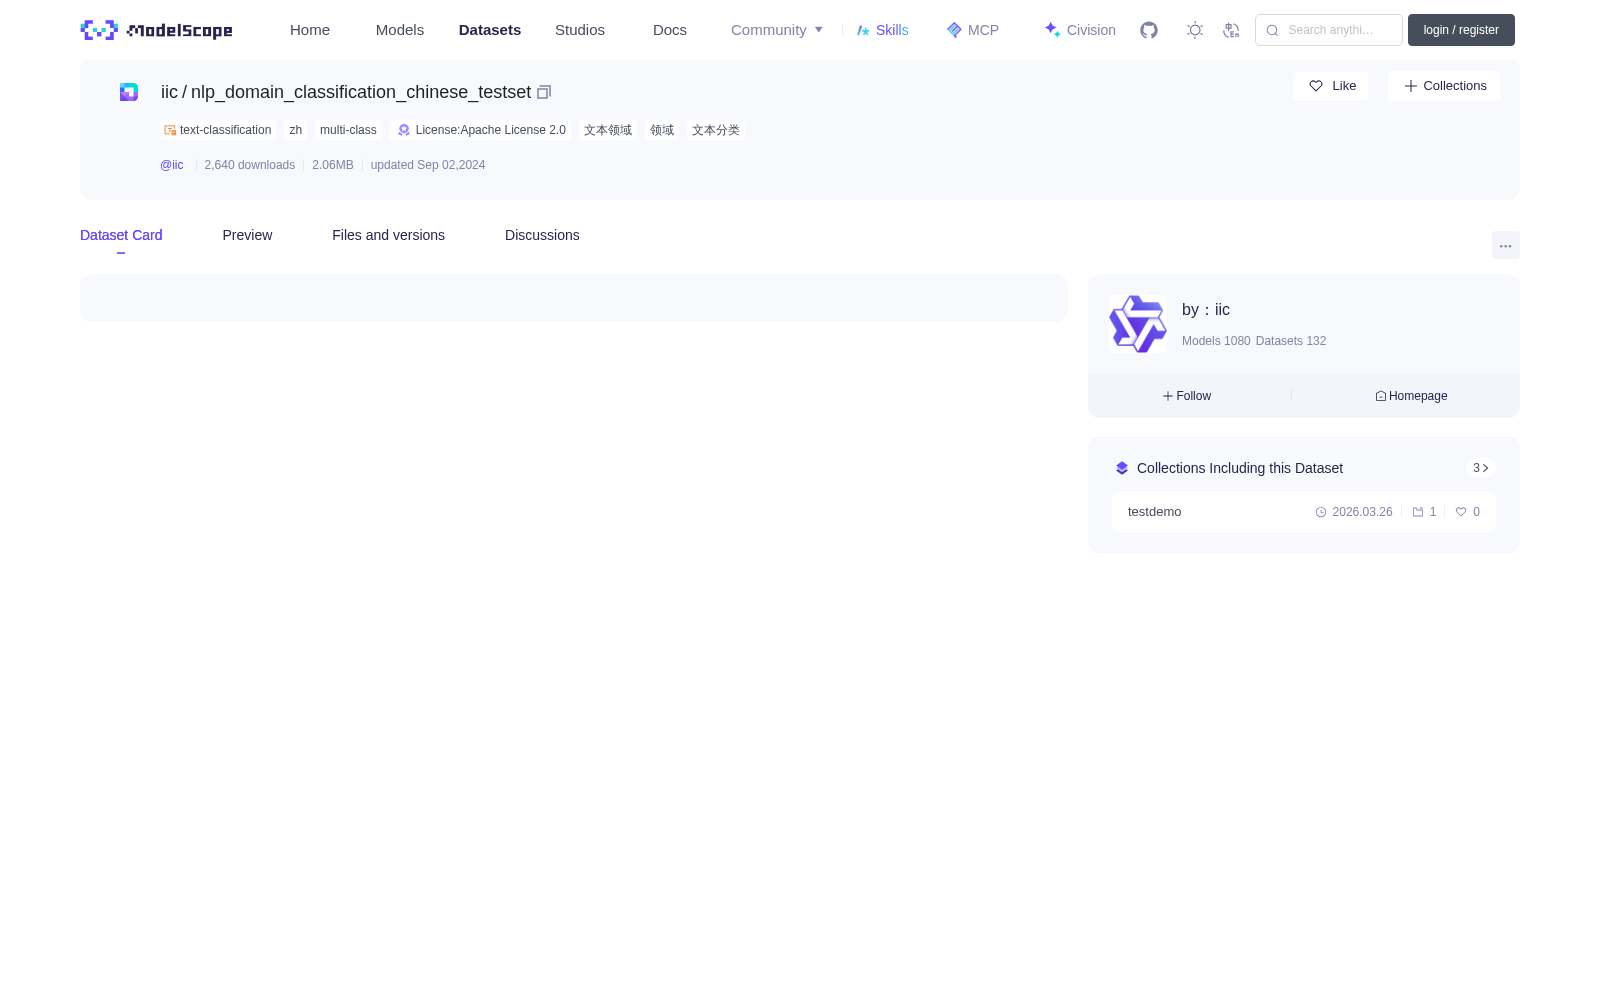The height and width of the screenshot is (1000, 1600).
Task: Focus the Search anything input field
Action: tap(1329, 30)
